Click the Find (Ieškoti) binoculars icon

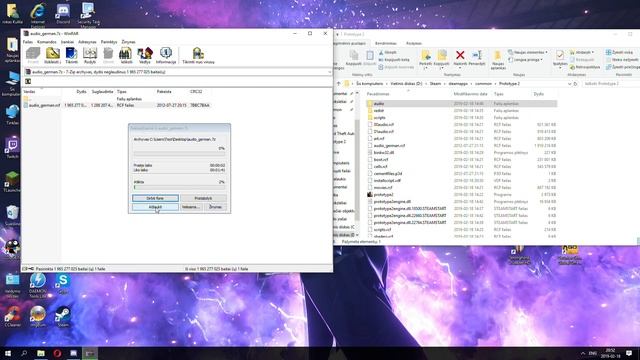pyautogui.click(x=126, y=55)
